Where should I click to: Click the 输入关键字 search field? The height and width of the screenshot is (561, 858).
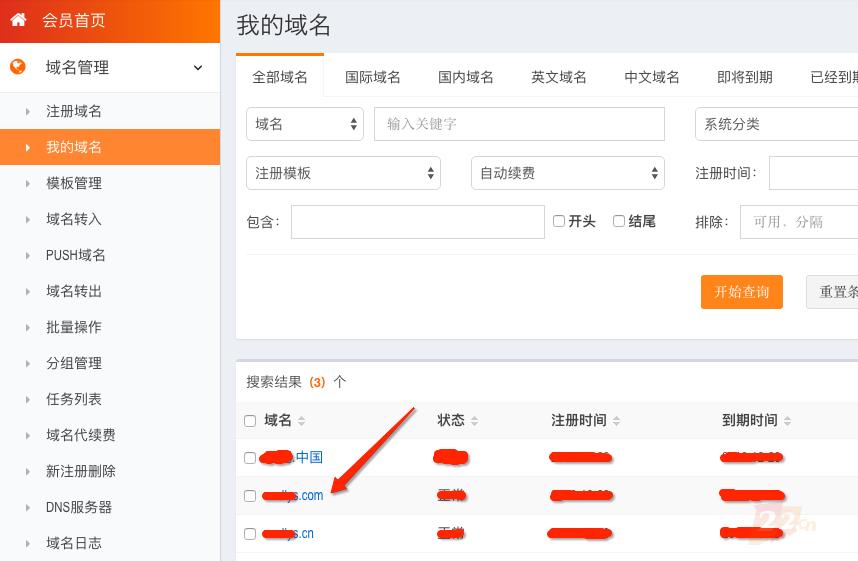coord(519,124)
